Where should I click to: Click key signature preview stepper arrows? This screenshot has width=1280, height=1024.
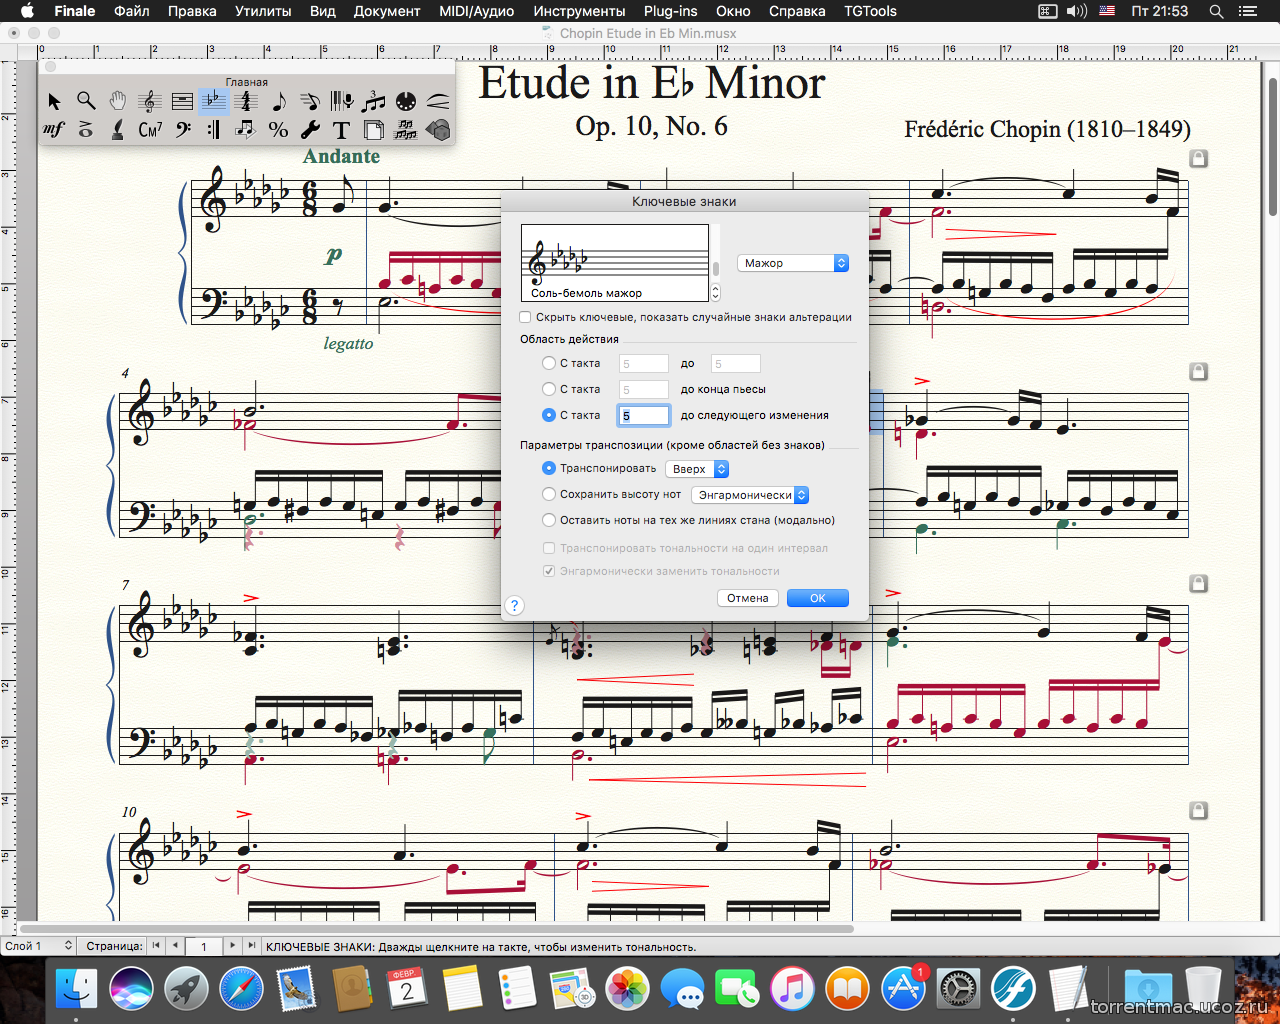[x=715, y=292]
